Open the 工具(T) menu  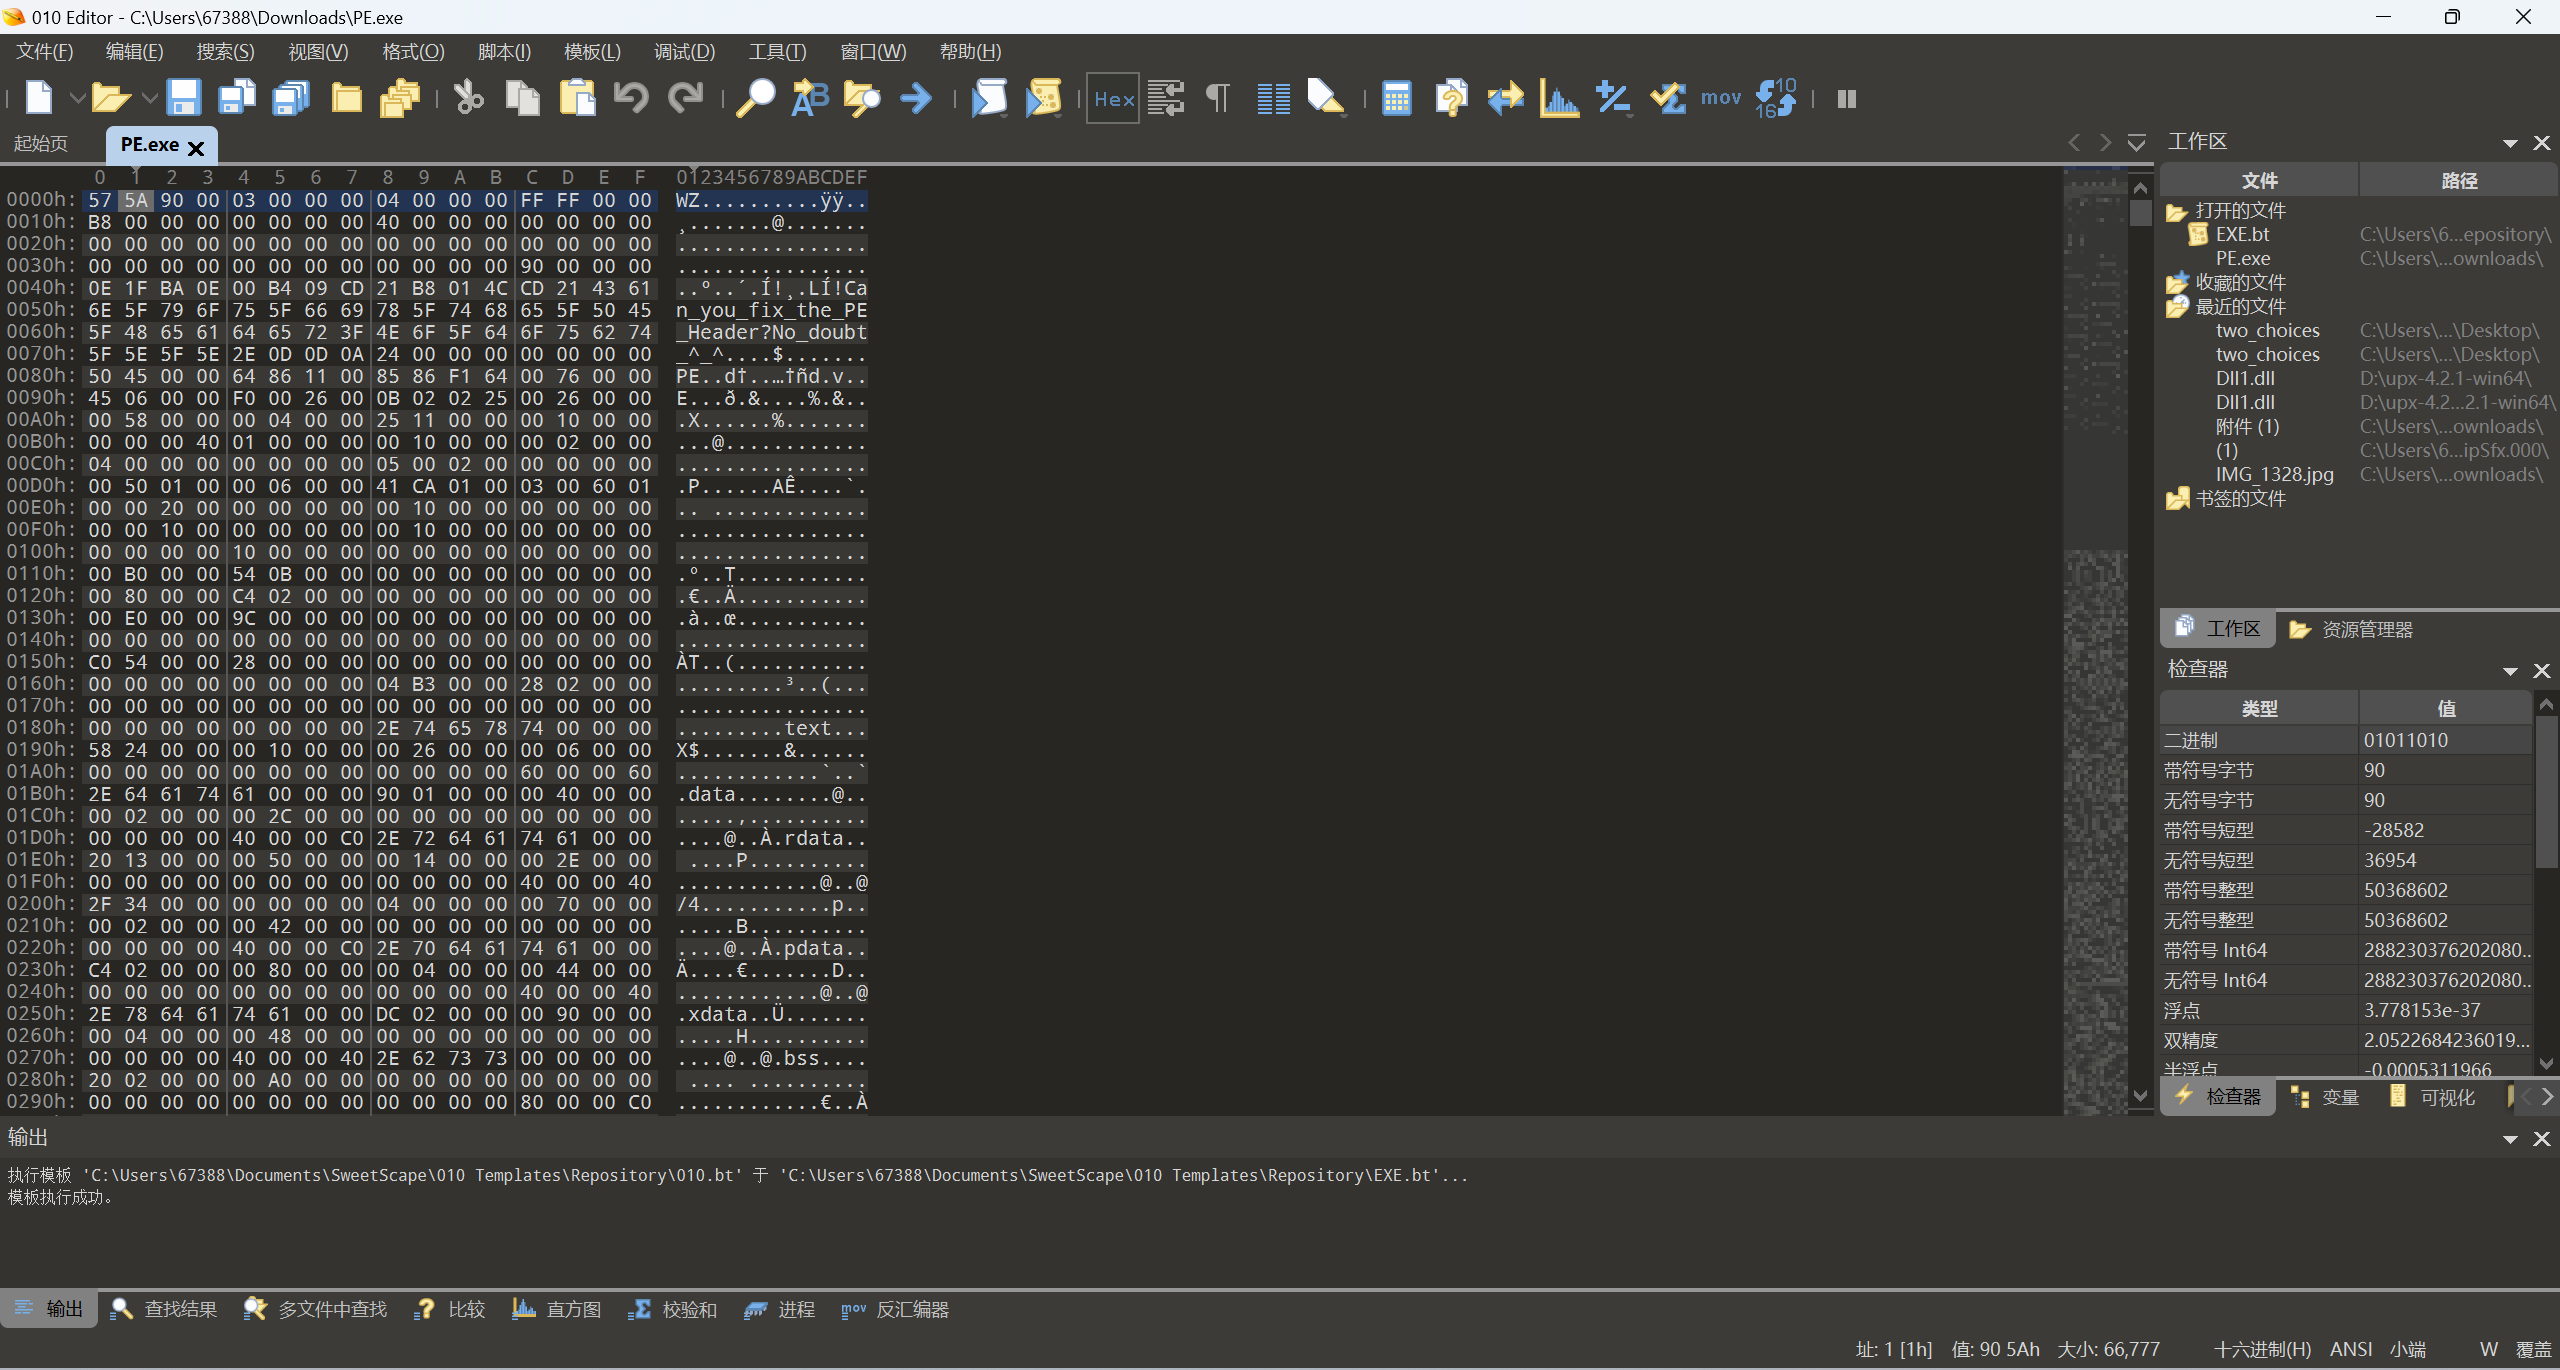(777, 52)
